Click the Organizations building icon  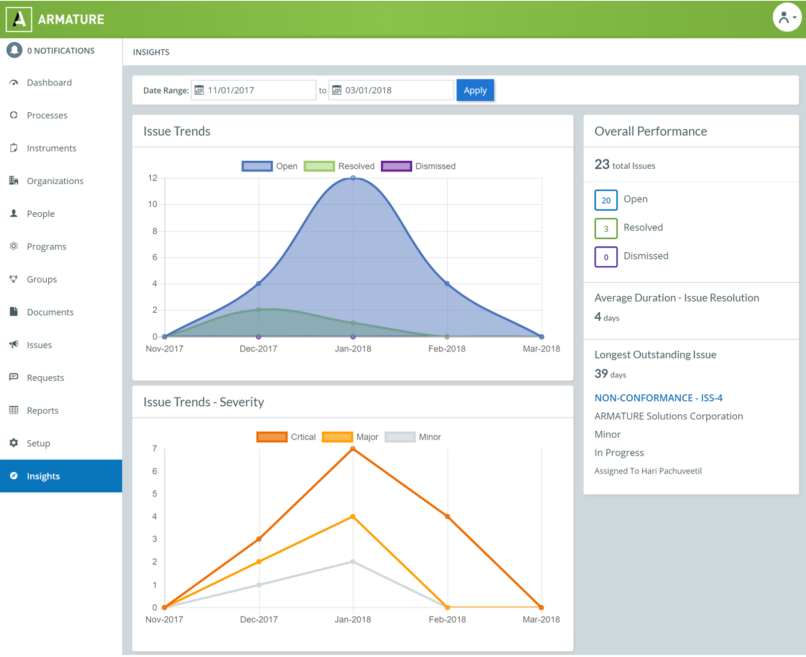click(14, 181)
